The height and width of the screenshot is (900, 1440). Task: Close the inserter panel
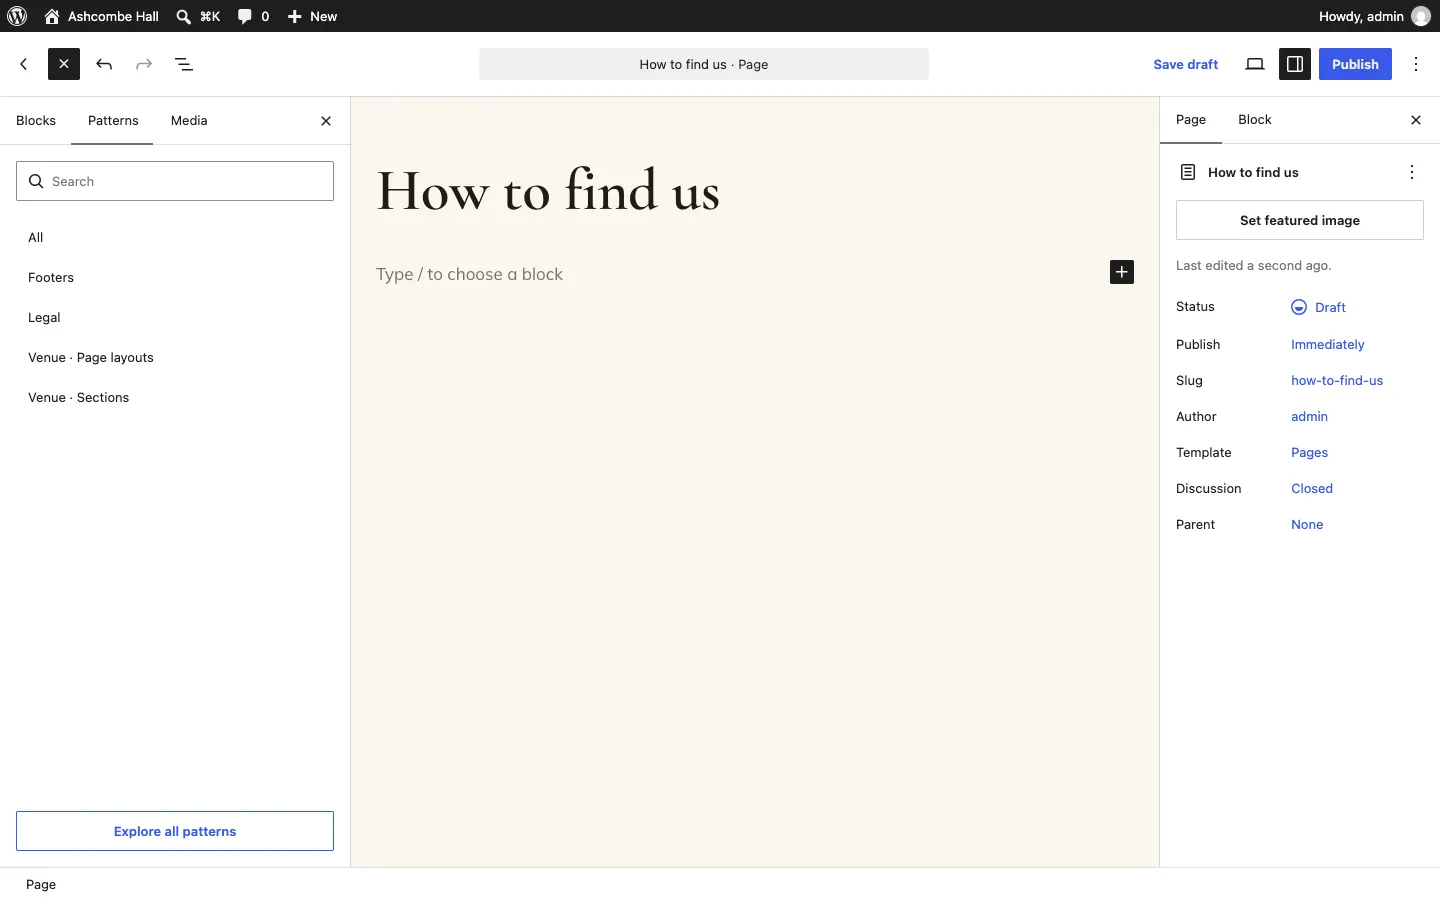pyautogui.click(x=326, y=121)
